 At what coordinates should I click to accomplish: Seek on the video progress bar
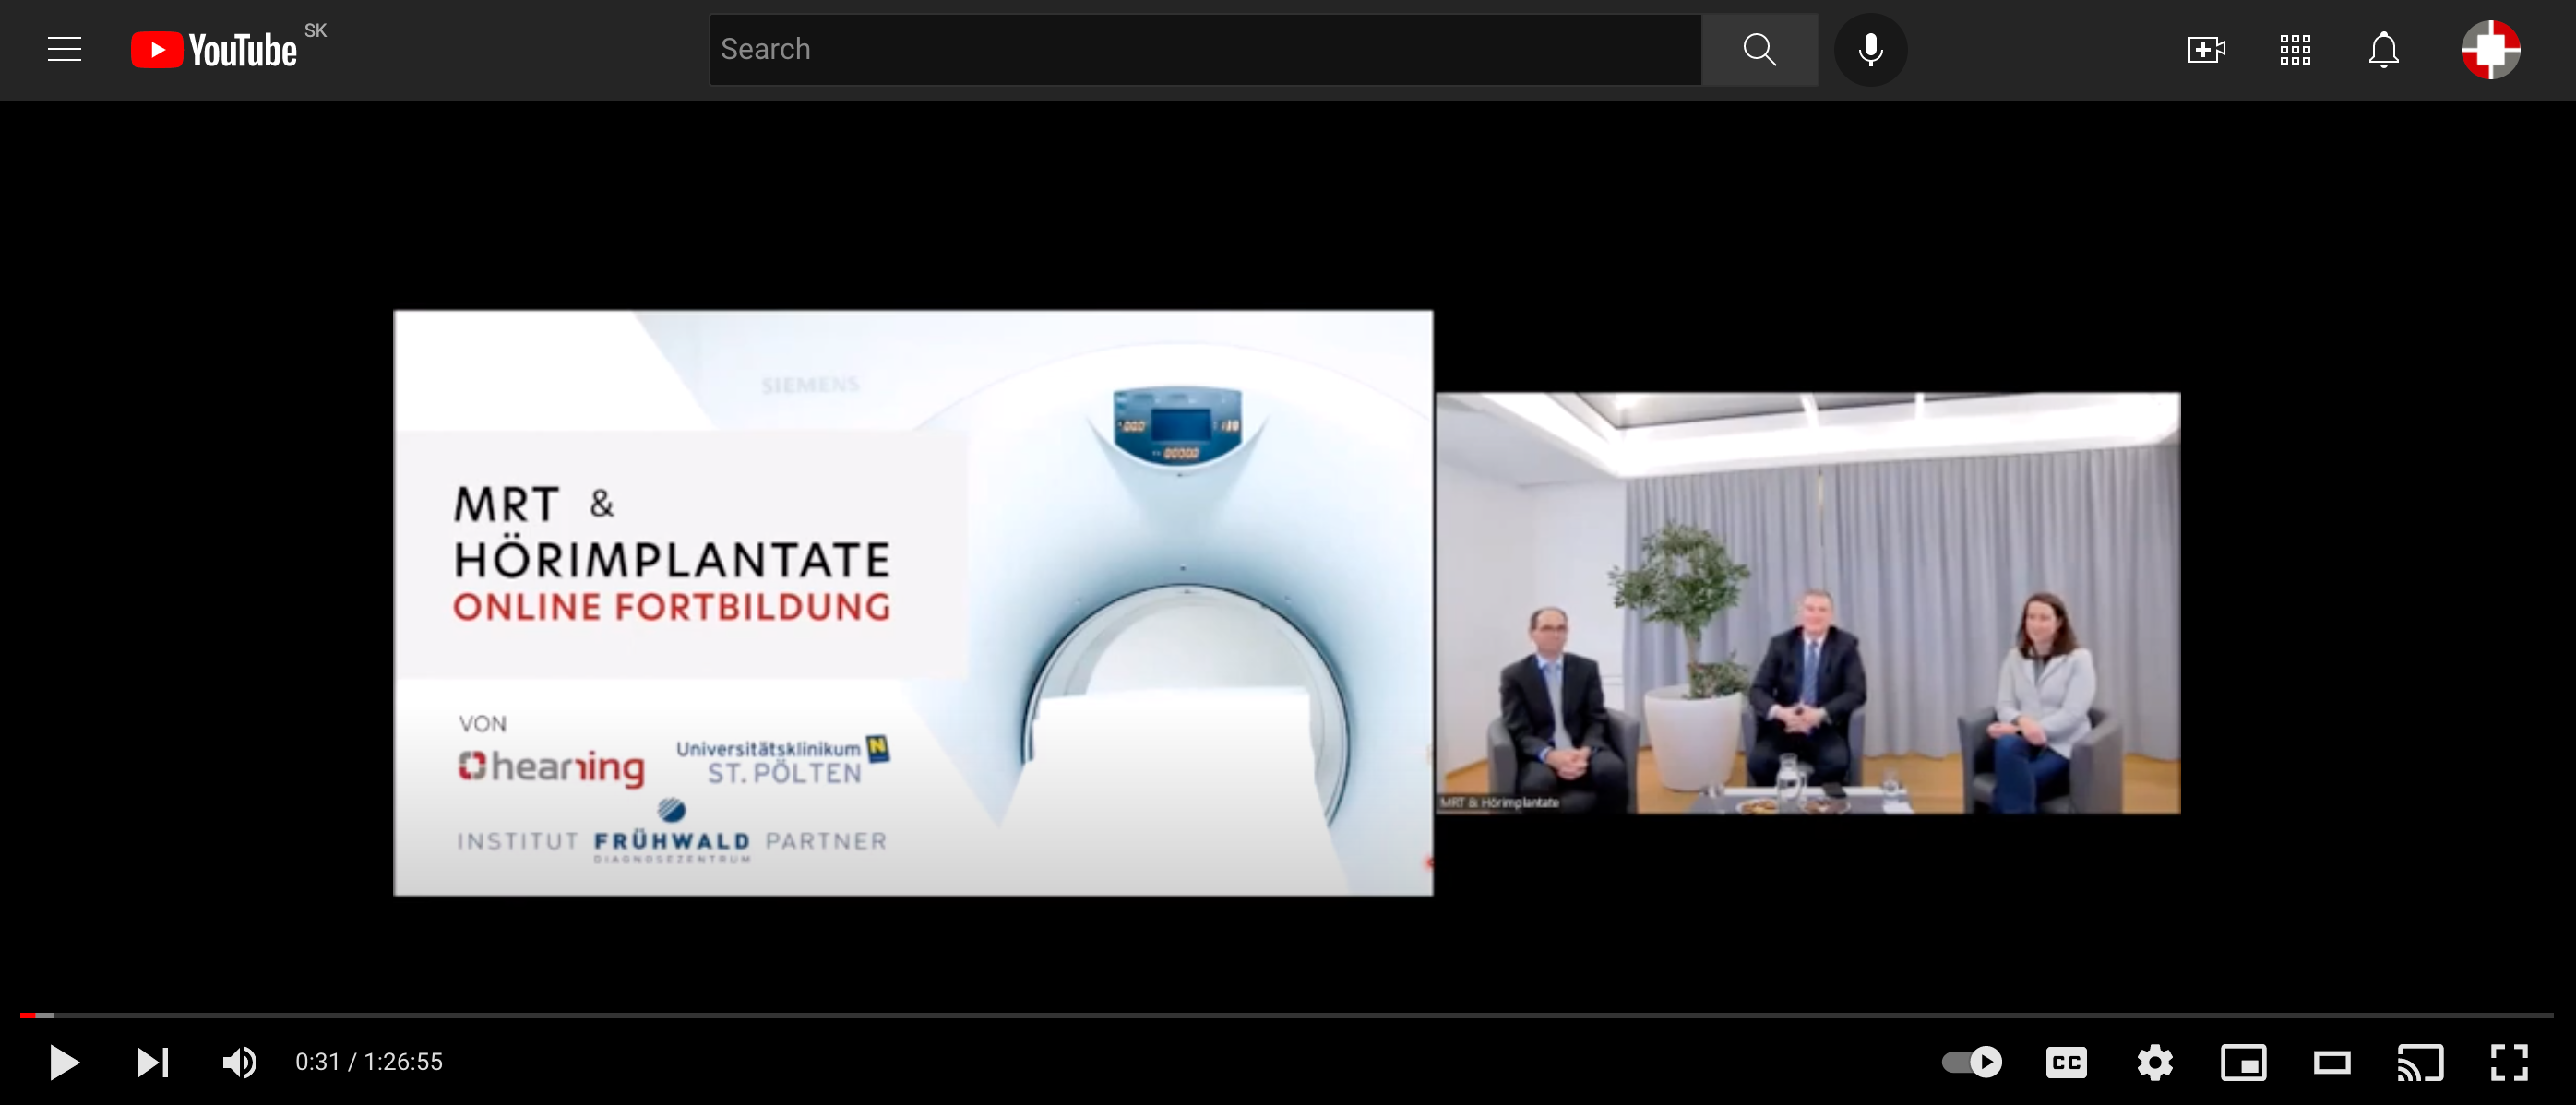point(1287,1015)
